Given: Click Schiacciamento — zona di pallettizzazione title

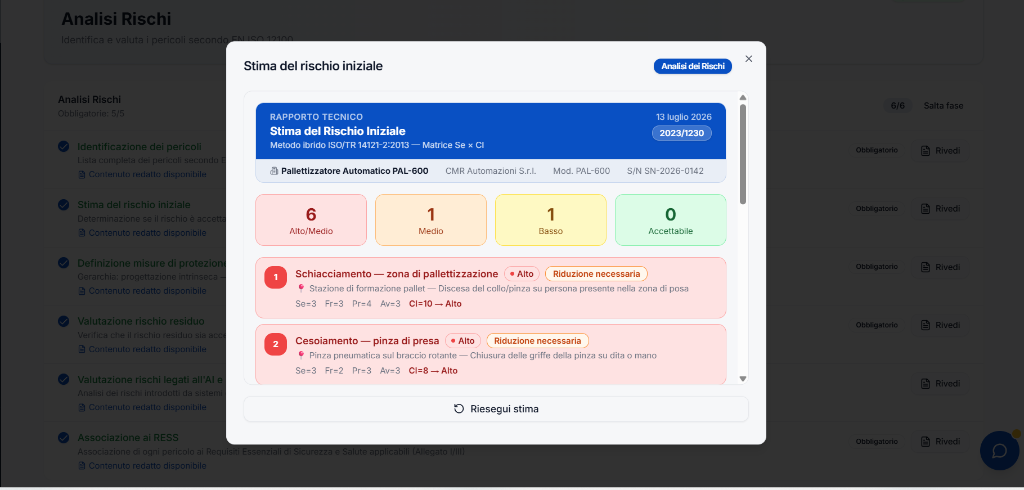Looking at the screenshot, I should [396, 274].
